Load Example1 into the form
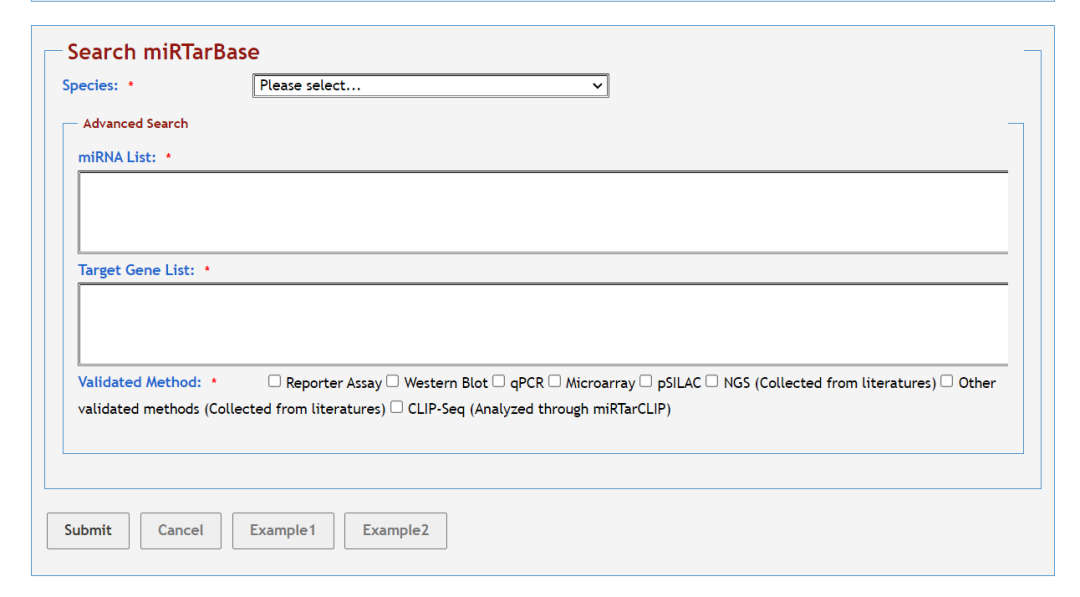This screenshot has height=597, width=1080. tap(283, 531)
